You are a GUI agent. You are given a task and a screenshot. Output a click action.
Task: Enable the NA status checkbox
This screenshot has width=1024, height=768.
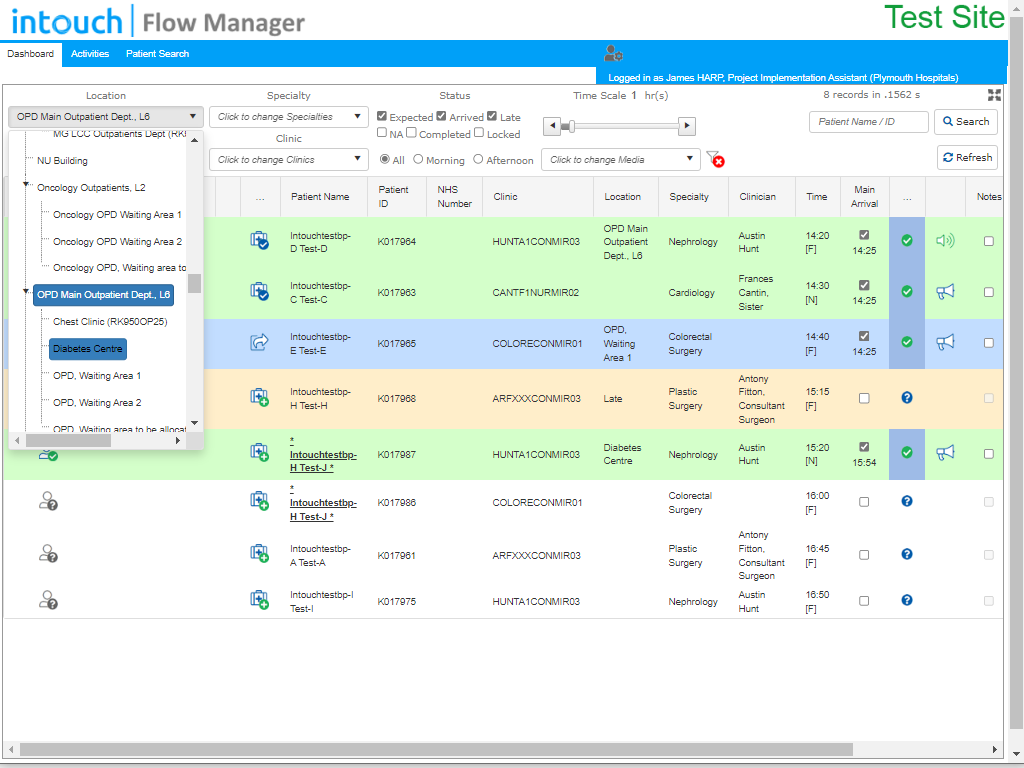pos(382,133)
